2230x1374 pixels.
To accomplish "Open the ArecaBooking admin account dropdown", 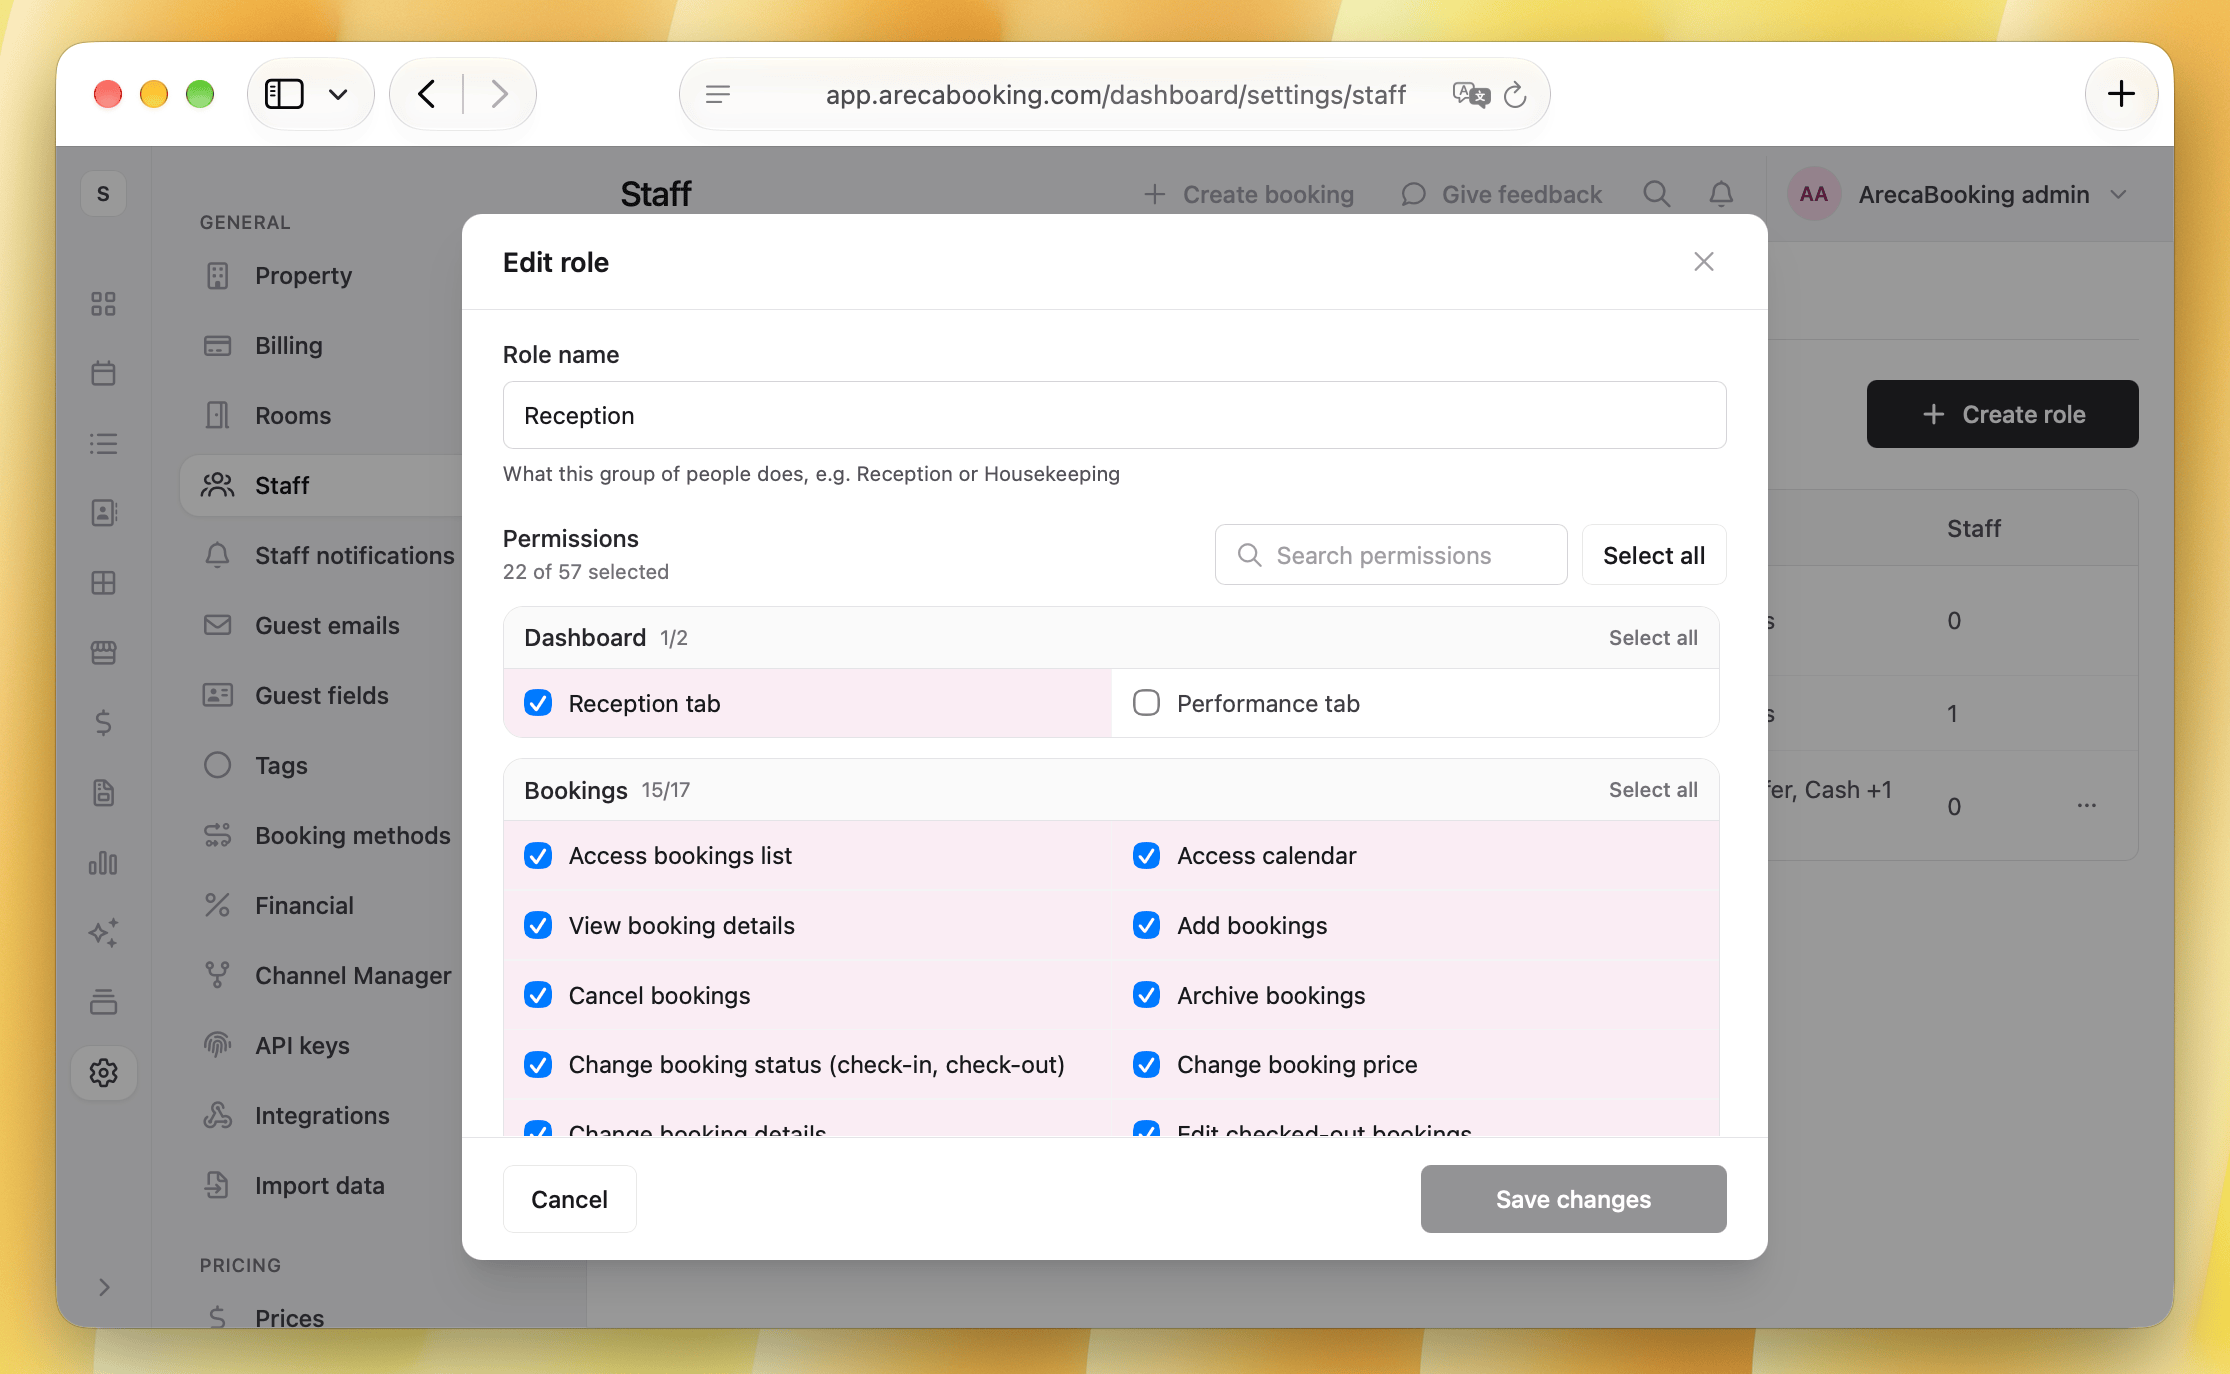I will click(1959, 194).
